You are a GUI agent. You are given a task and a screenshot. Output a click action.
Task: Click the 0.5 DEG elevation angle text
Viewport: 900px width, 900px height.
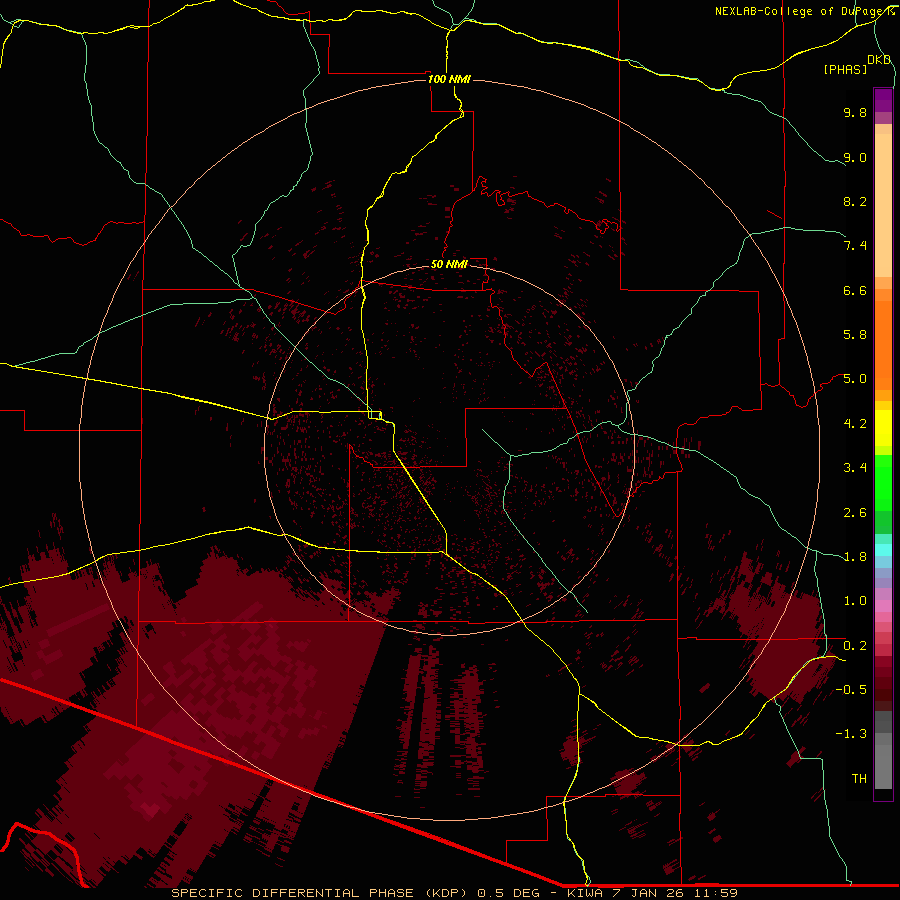coord(509,893)
